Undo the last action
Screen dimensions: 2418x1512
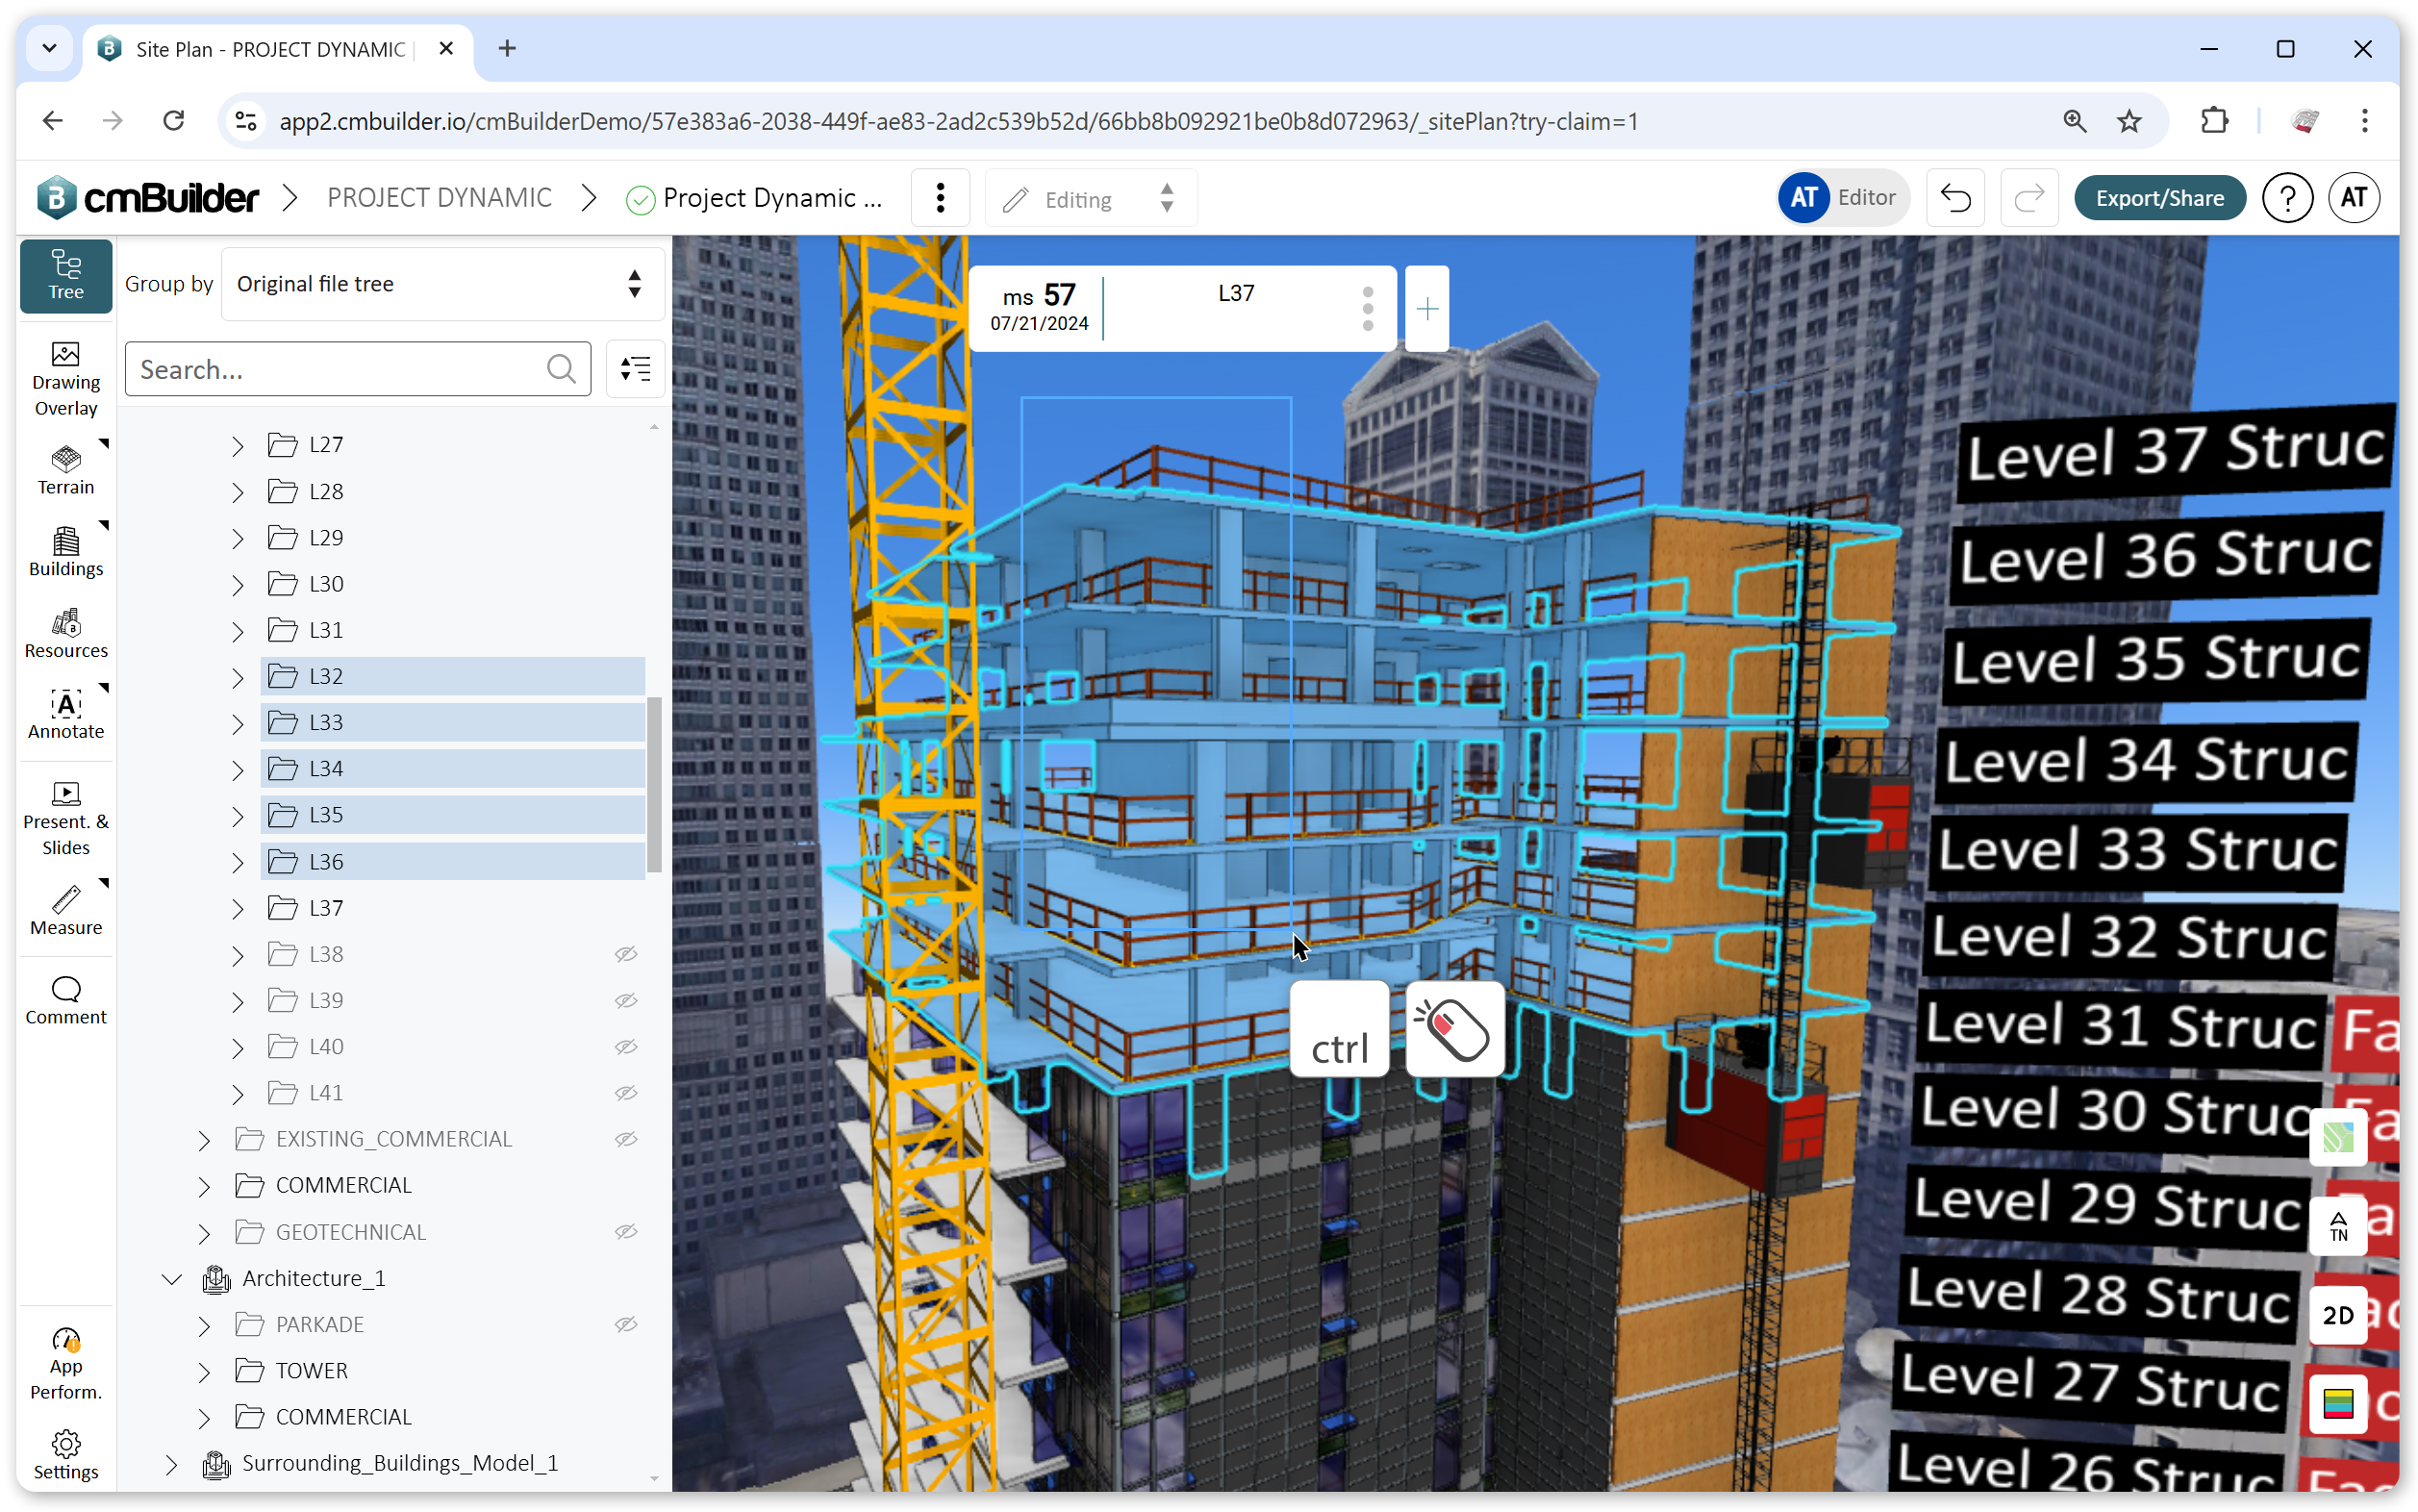point(1955,198)
